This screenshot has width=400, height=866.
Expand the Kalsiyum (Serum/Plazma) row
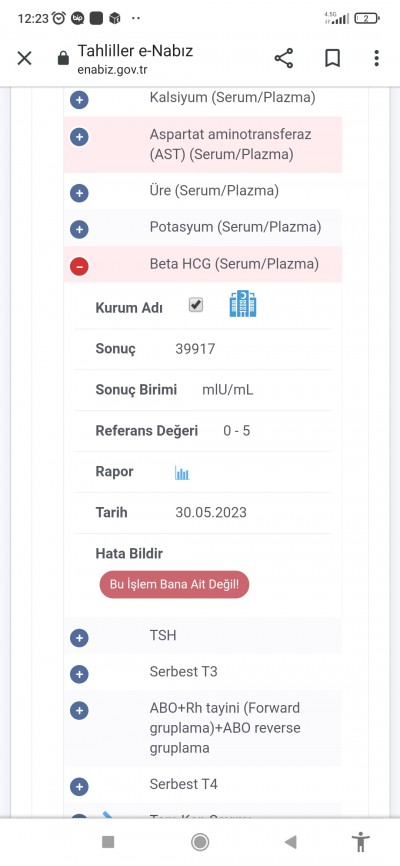coord(79,101)
